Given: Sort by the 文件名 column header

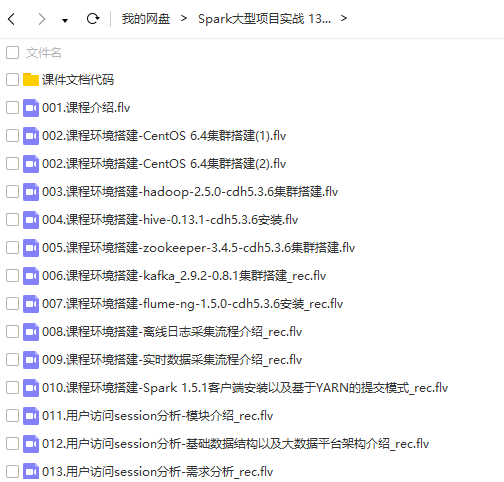Looking at the screenshot, I should (44, 53).
